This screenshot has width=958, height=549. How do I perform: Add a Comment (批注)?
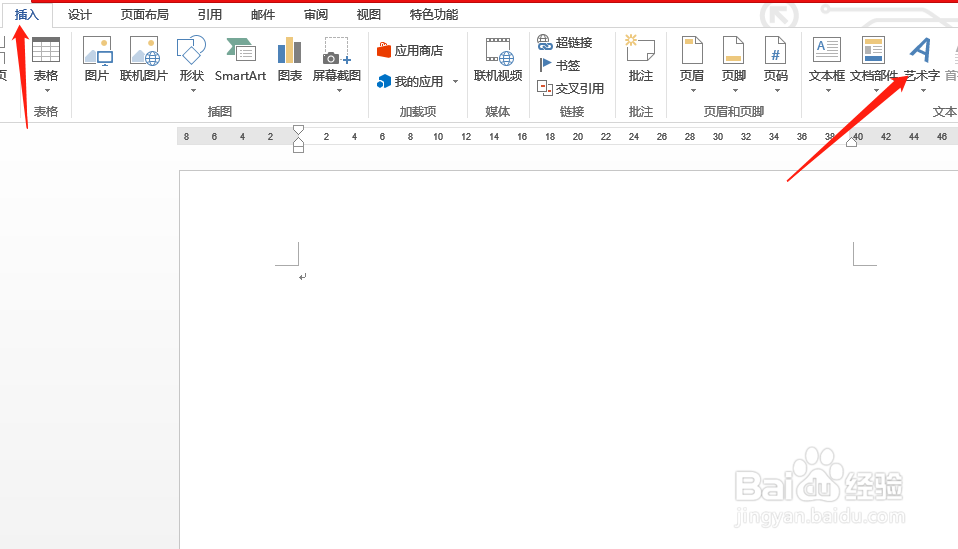tap(640, 59)
